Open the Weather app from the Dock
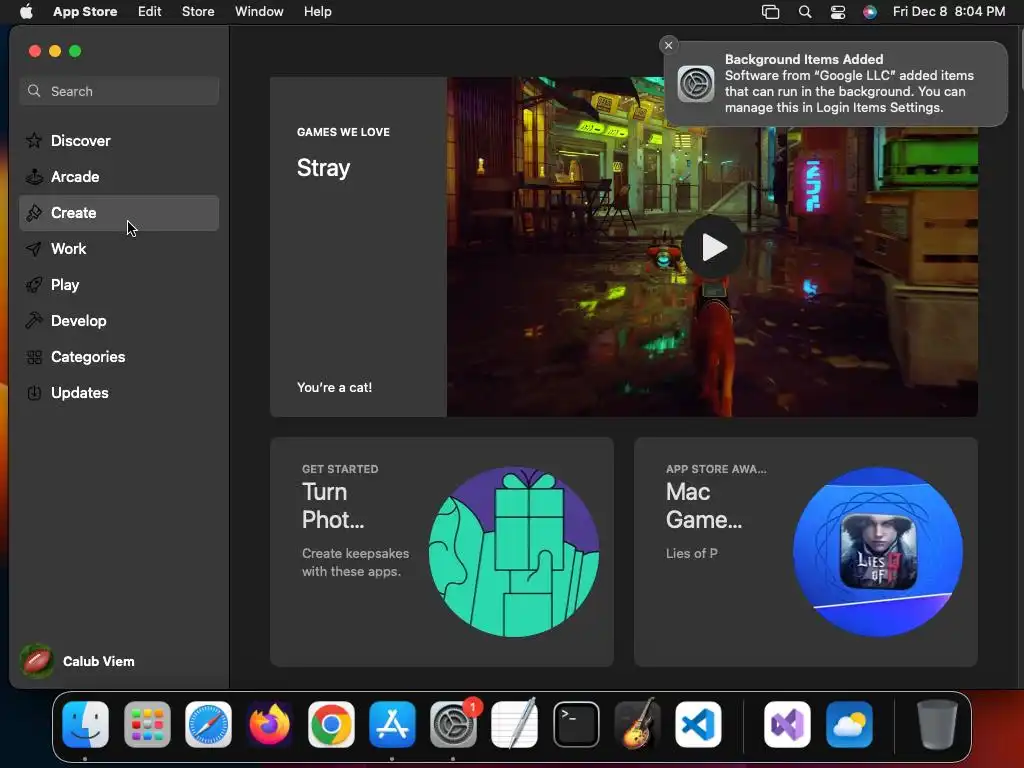Image resolution: width=1024 pixels, height=768 pixels. click(x=849, y=724)
